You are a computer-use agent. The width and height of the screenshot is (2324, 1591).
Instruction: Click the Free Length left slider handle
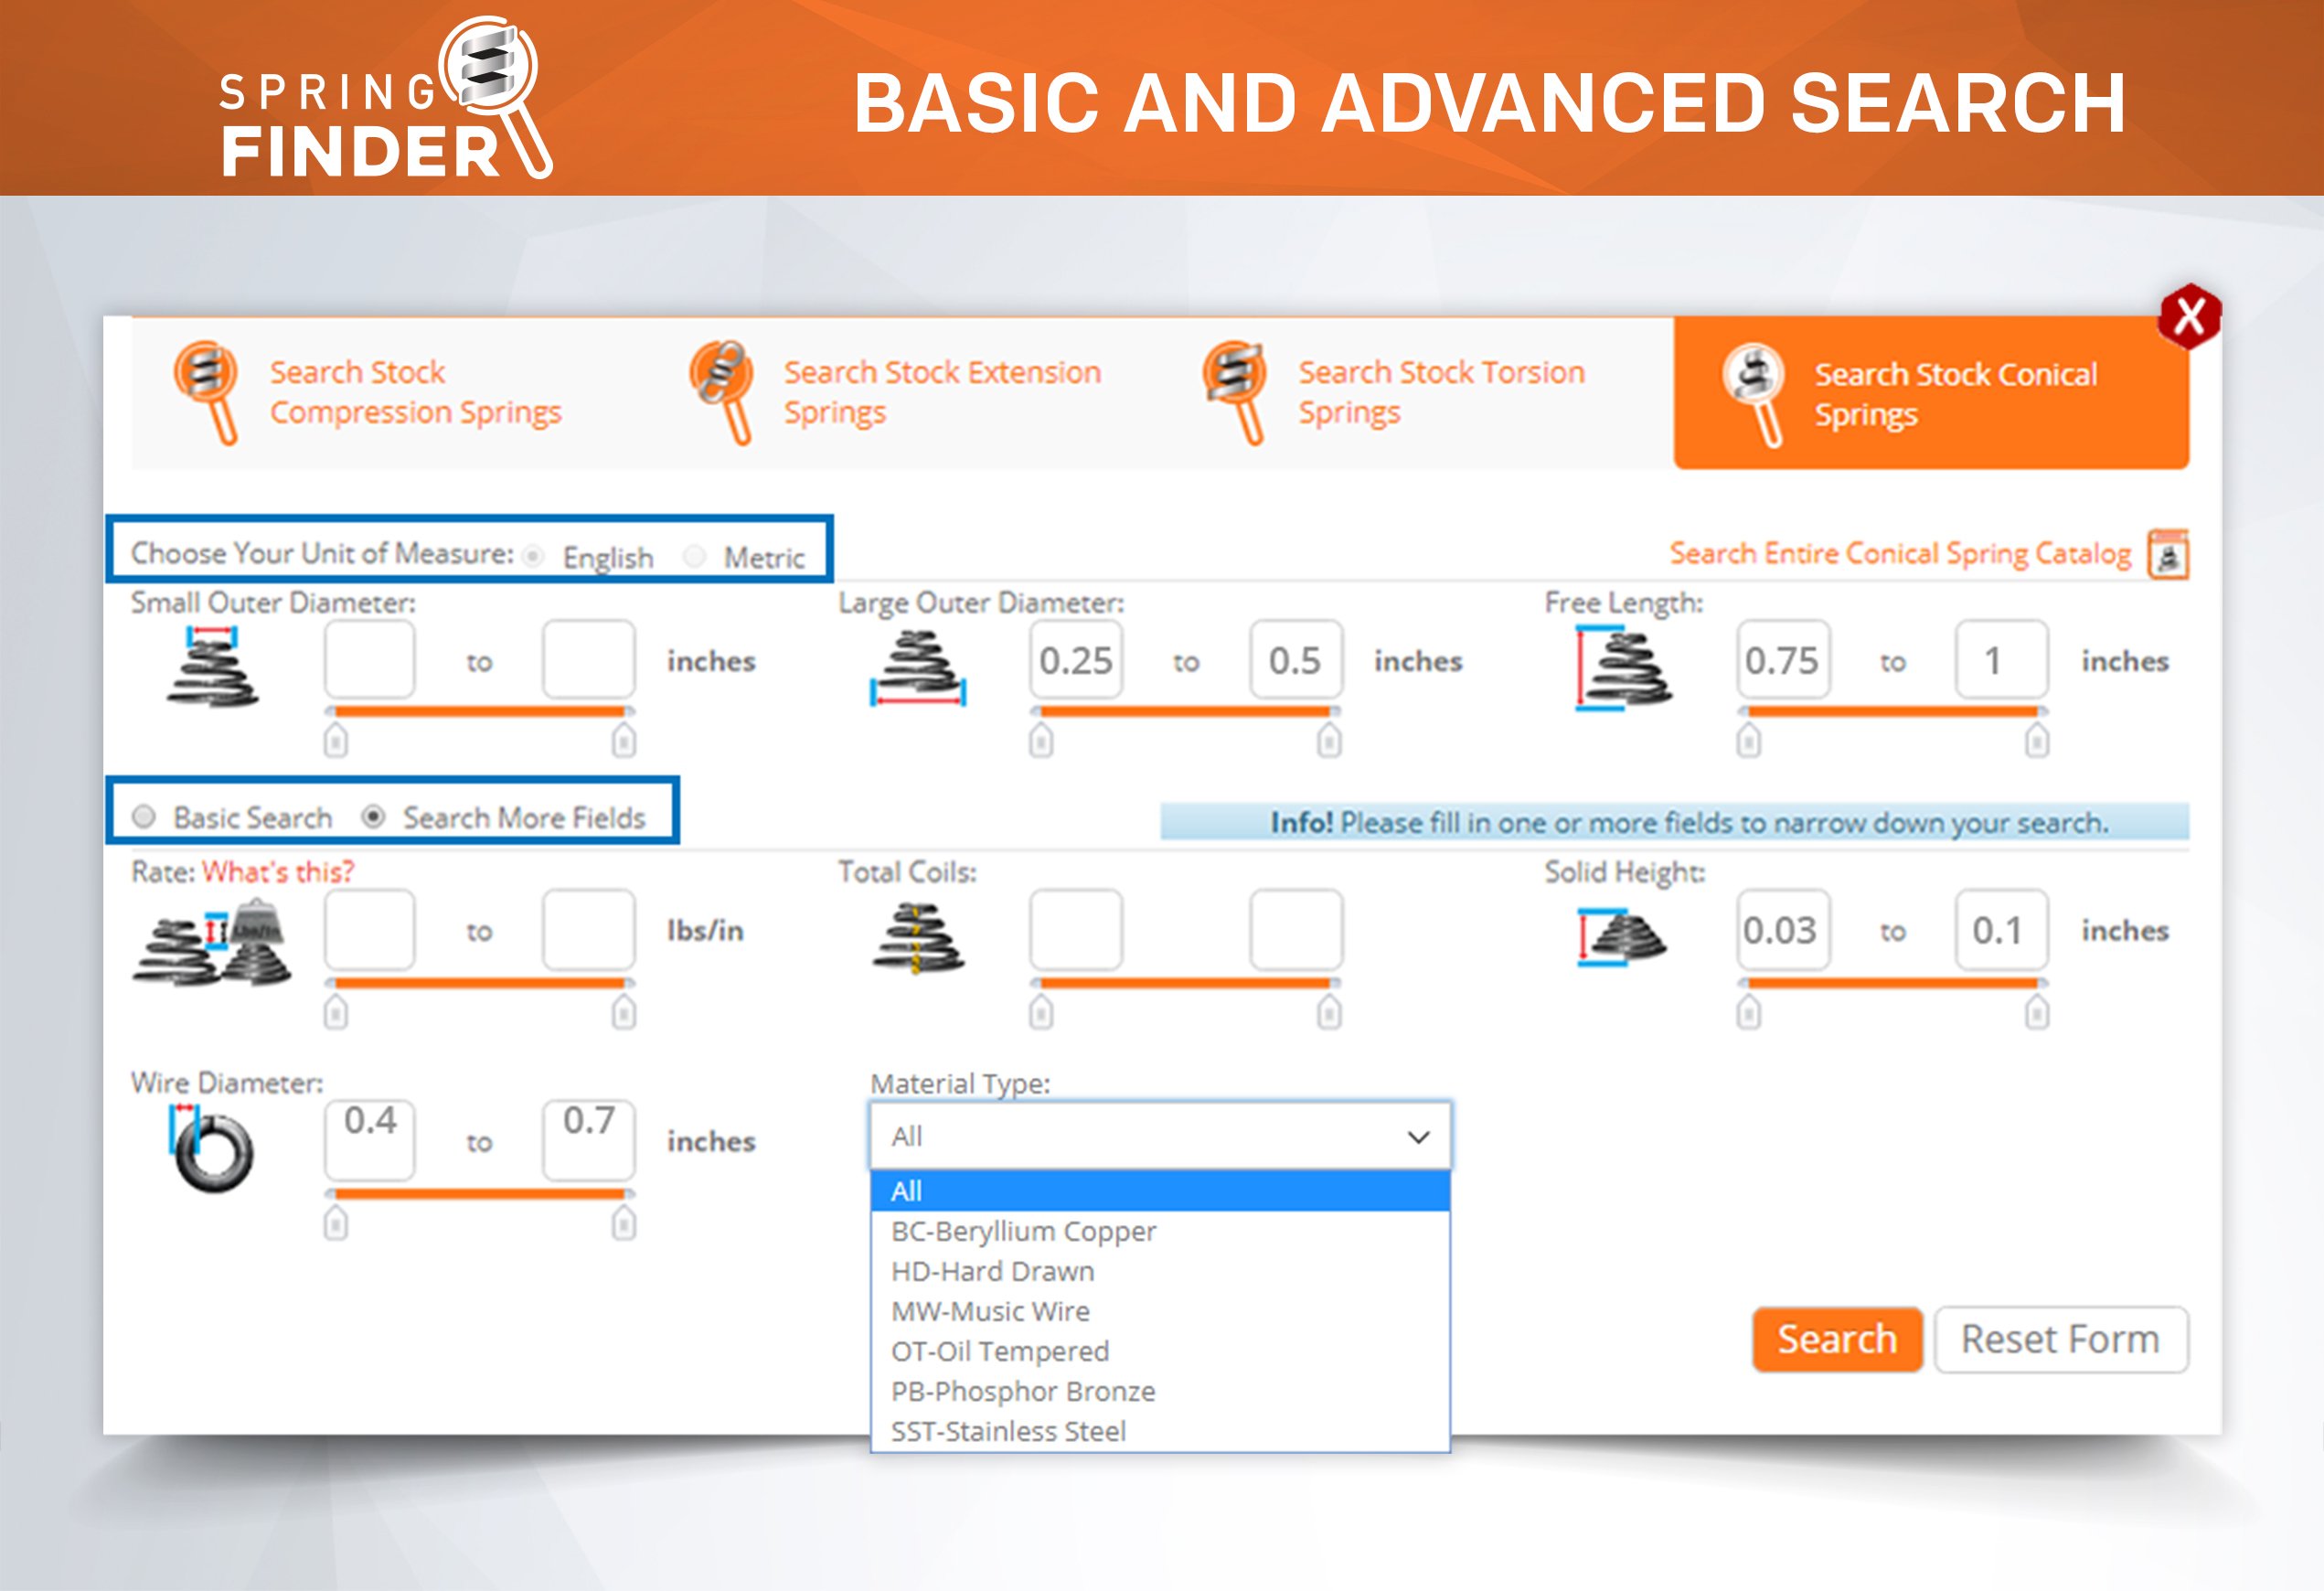[x=1748, y=741]
